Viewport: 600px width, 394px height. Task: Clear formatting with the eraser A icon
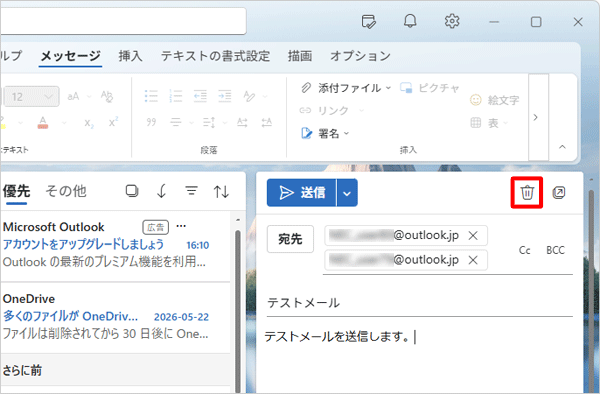pos(107,96)
